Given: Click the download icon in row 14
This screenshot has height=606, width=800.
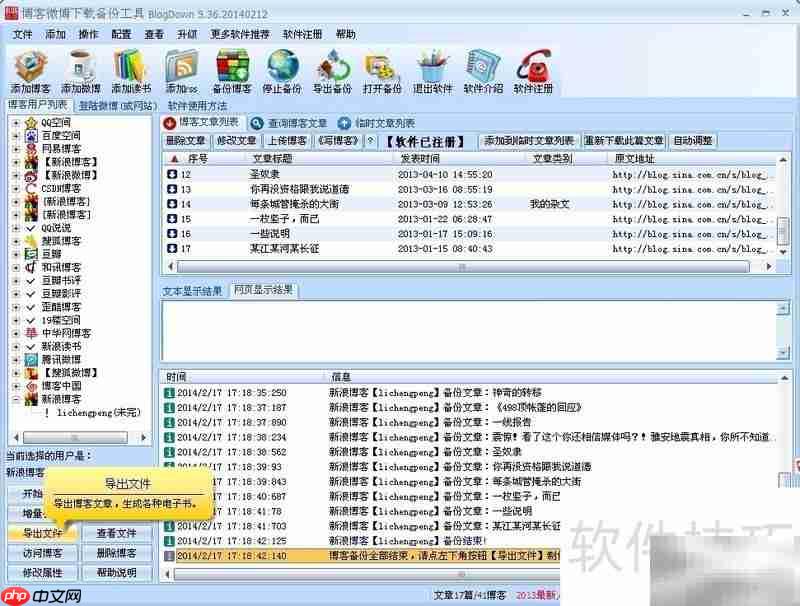Looking at the screenshot, I should 172,204.
